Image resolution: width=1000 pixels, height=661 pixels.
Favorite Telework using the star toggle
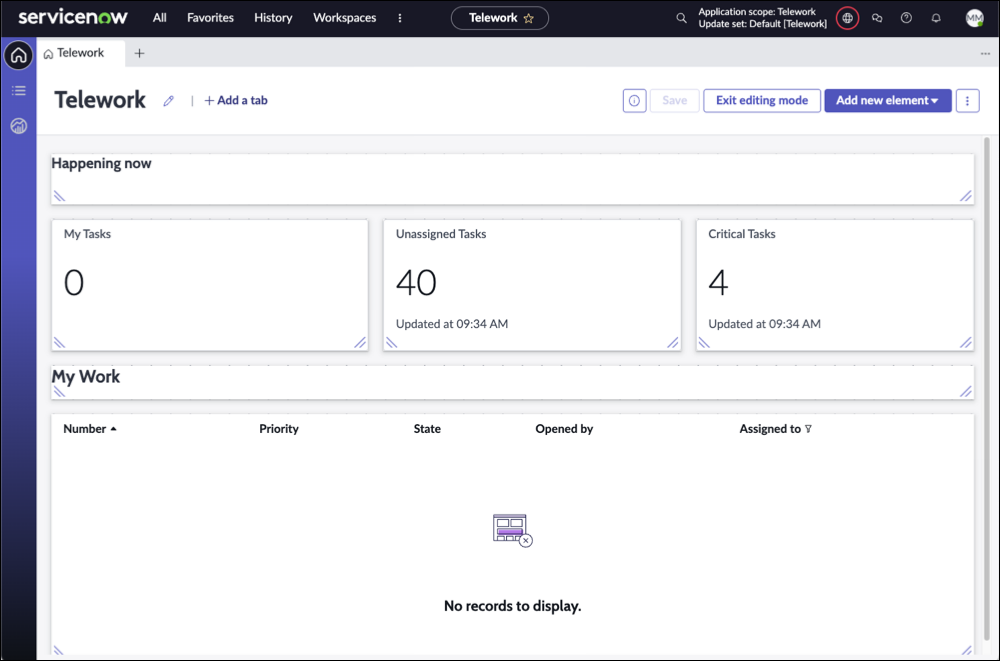pos(529,18)
